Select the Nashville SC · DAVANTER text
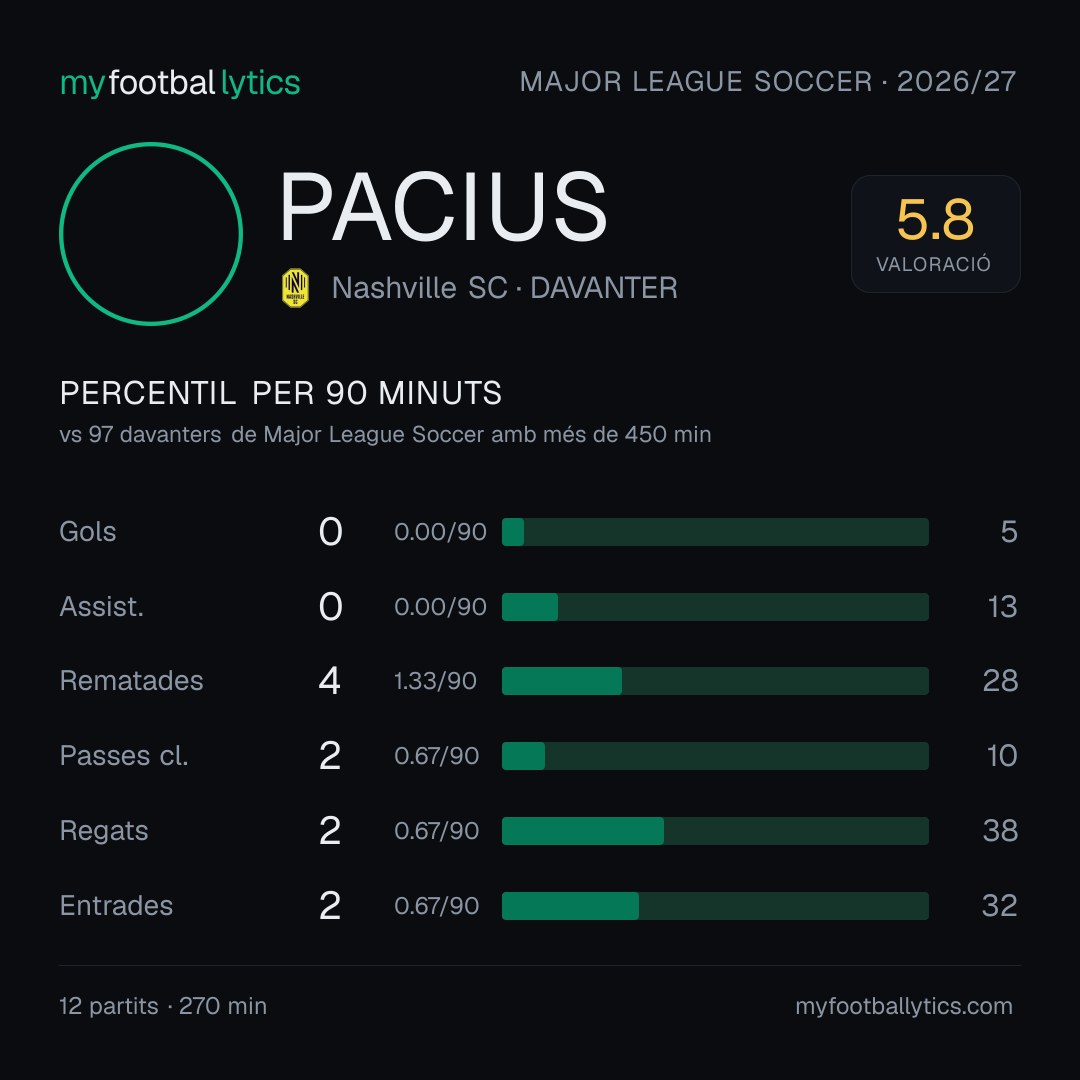 point(505,288)
